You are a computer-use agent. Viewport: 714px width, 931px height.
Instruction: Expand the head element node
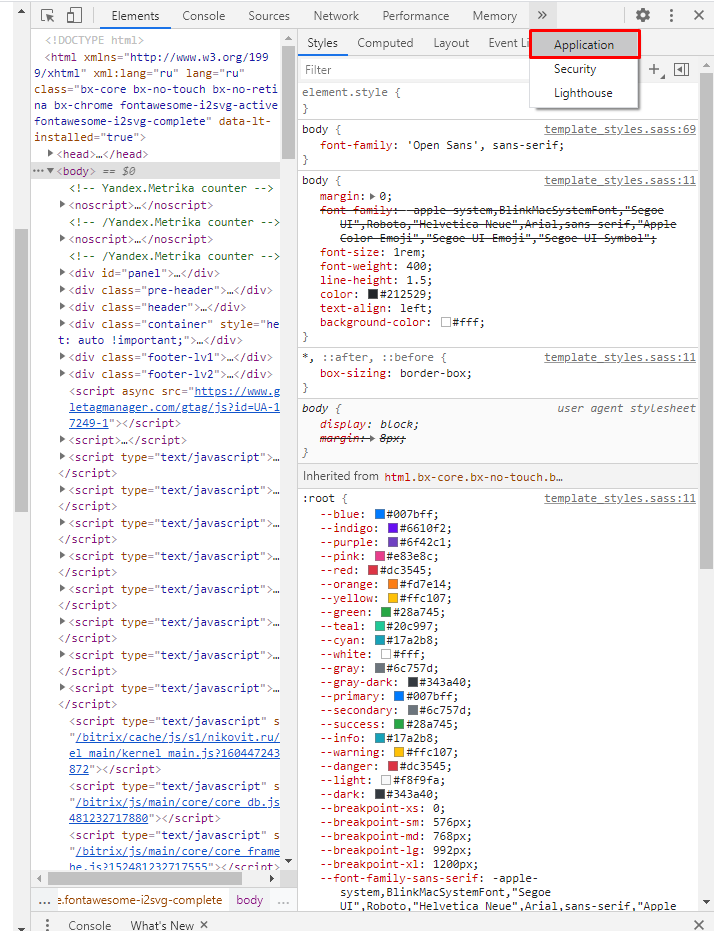51,153
